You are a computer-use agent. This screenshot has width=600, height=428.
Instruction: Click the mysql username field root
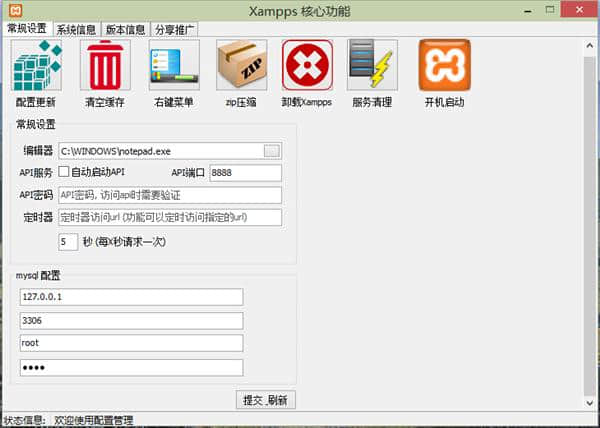[x=131, y=343]
